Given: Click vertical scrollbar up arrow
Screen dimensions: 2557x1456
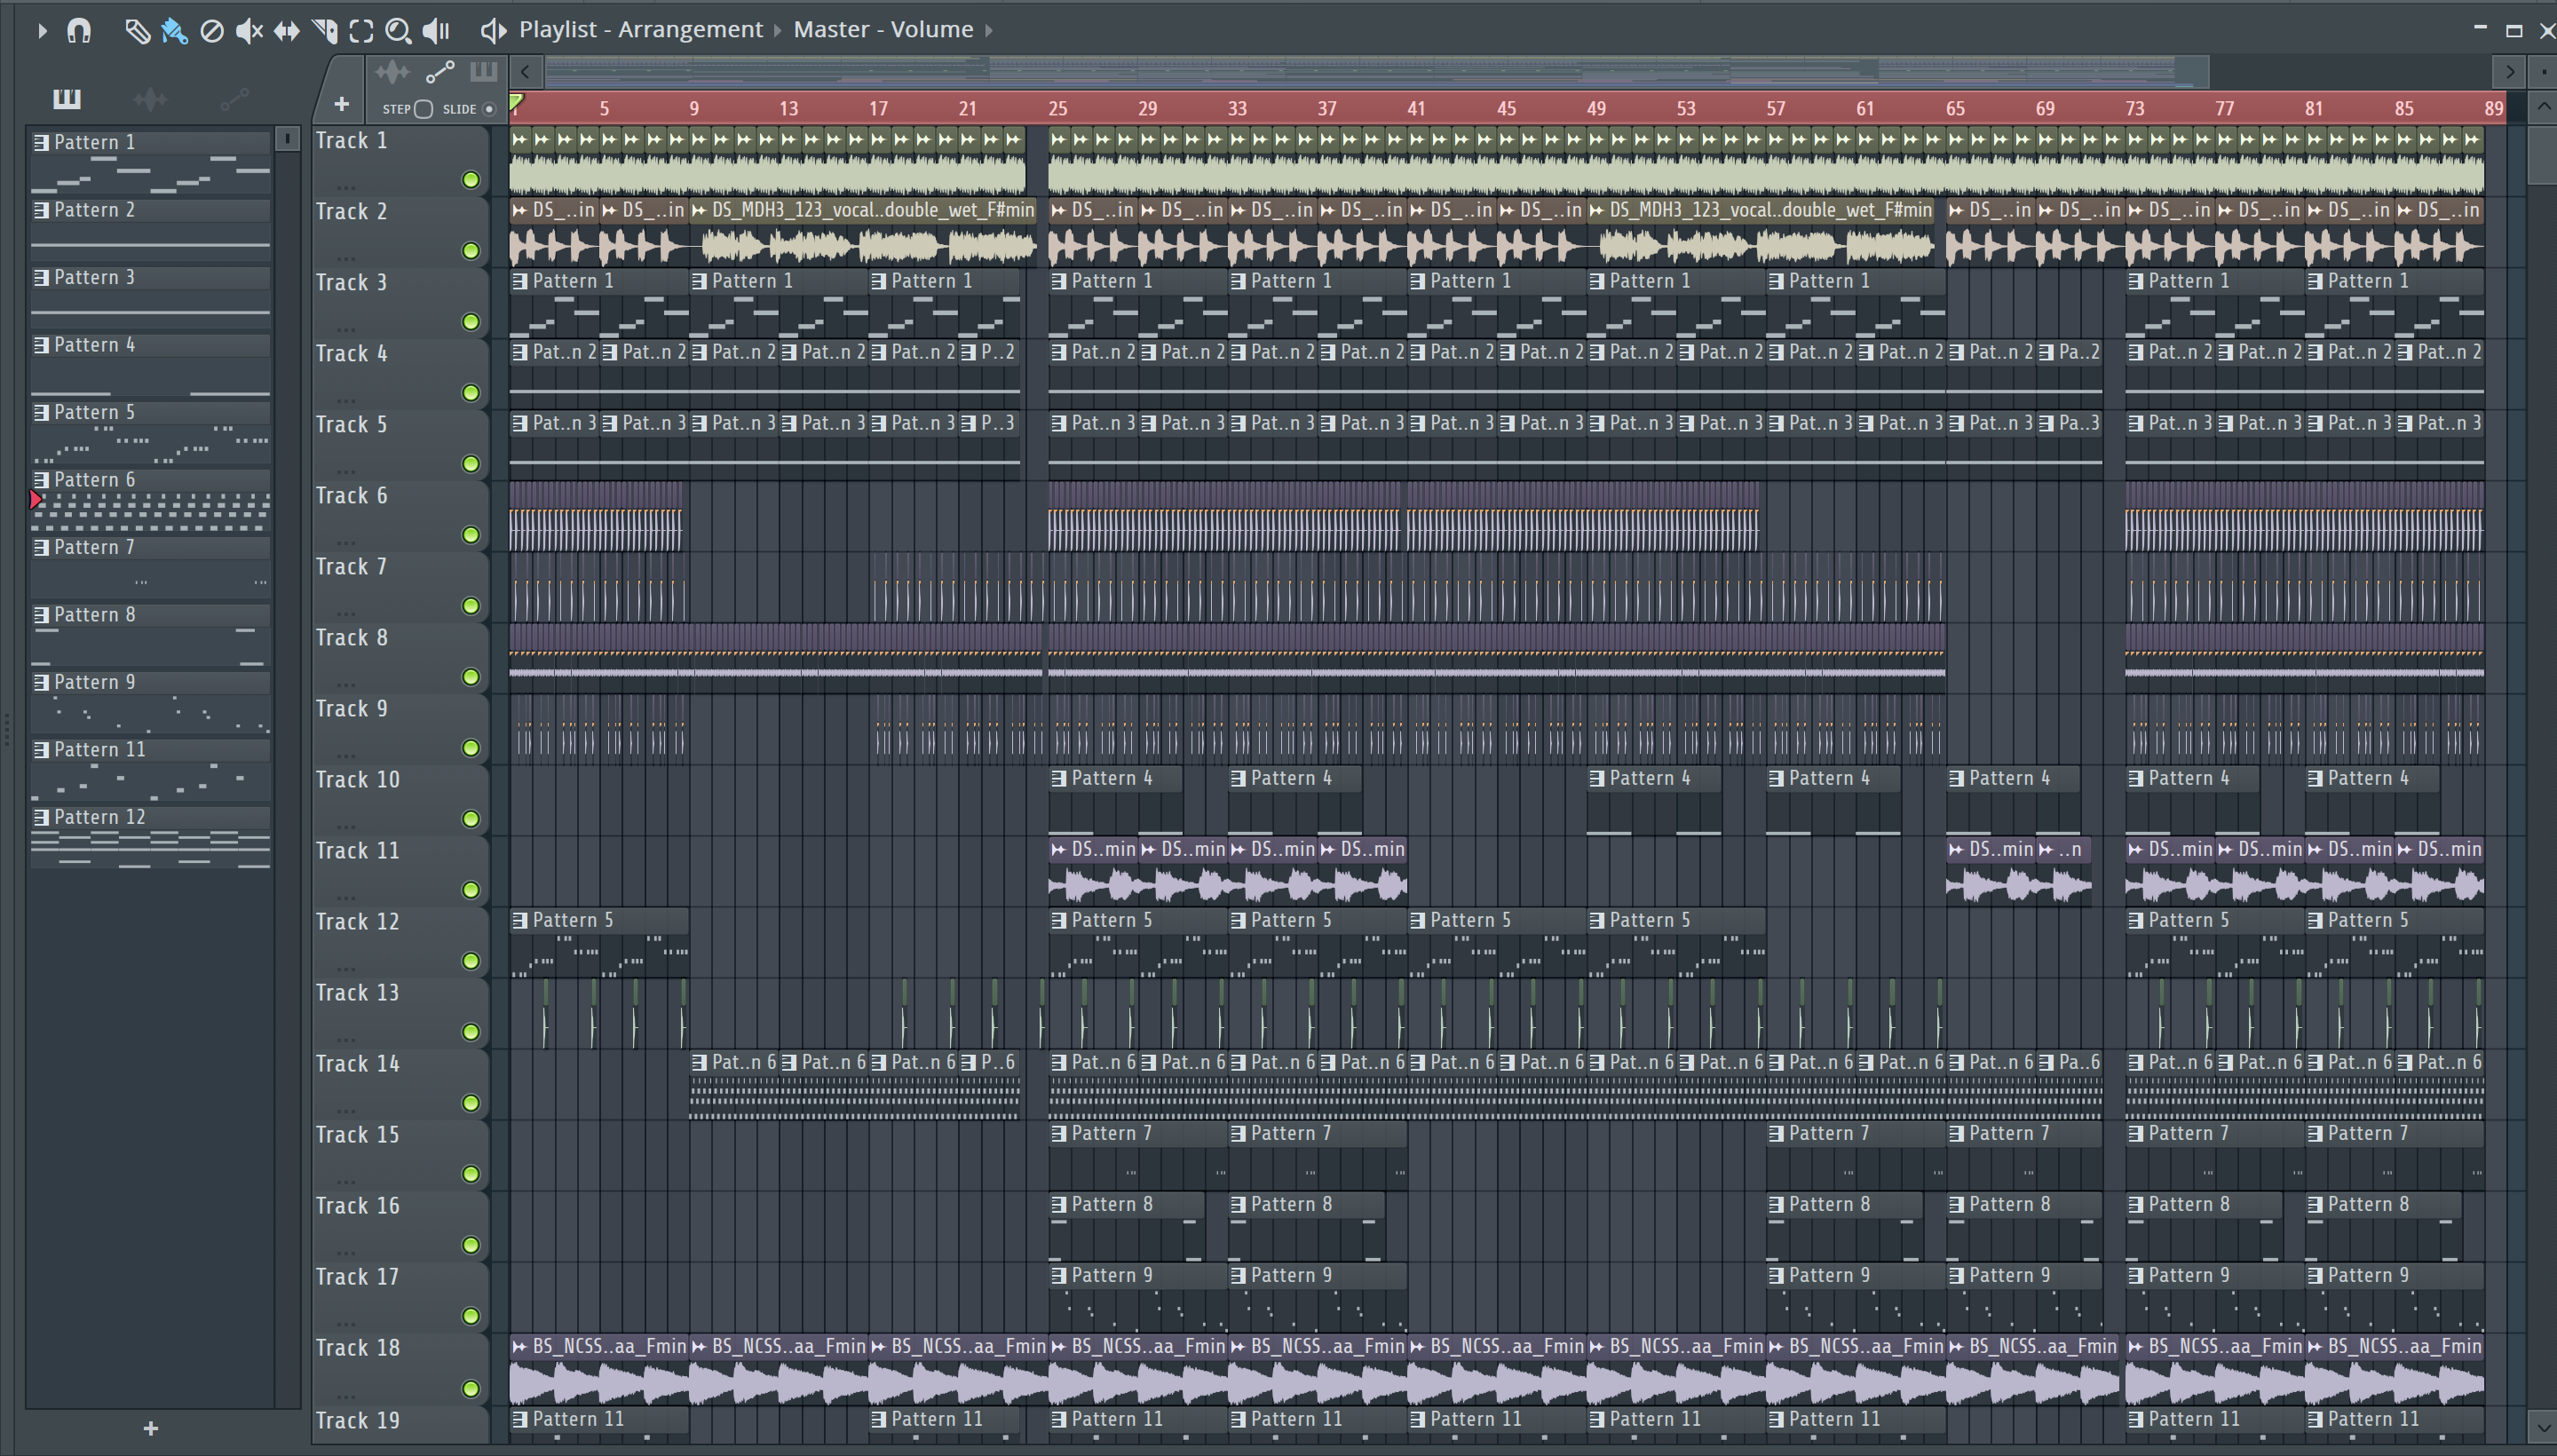Looking at the screenshot, I should pyautogui.click(x=2542, y=107).
